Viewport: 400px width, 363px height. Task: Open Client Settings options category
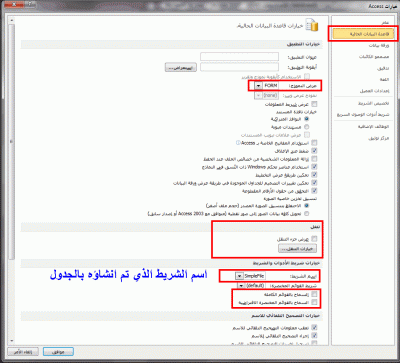374,91
